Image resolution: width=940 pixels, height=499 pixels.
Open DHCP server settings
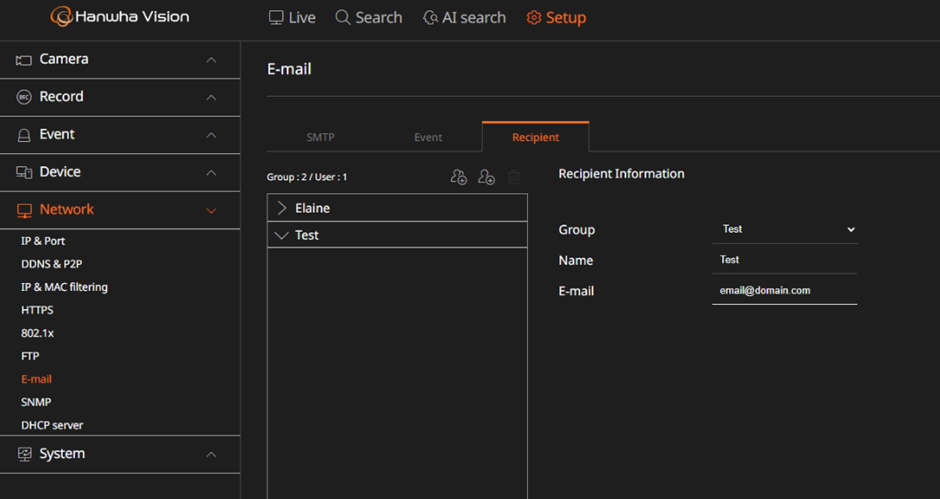(52, 425)
